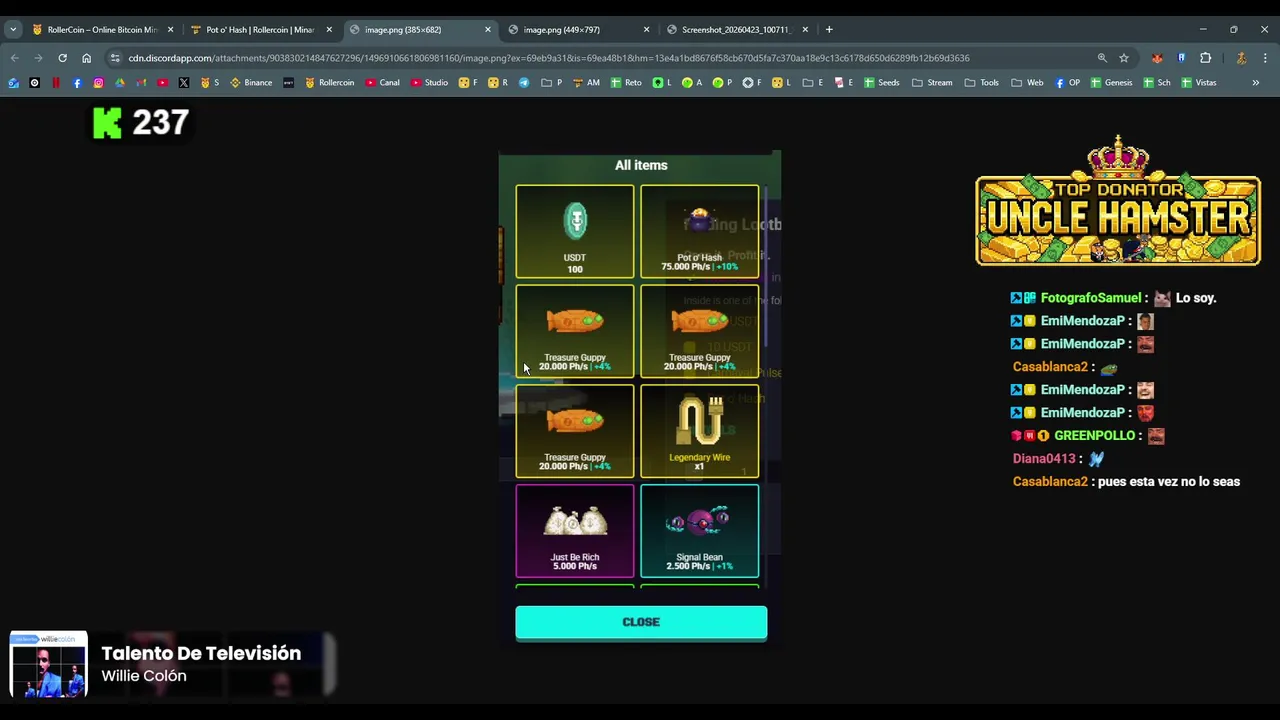
Task: Open the Genesis spreadsheet bookmark
Action: point(1111,83)
